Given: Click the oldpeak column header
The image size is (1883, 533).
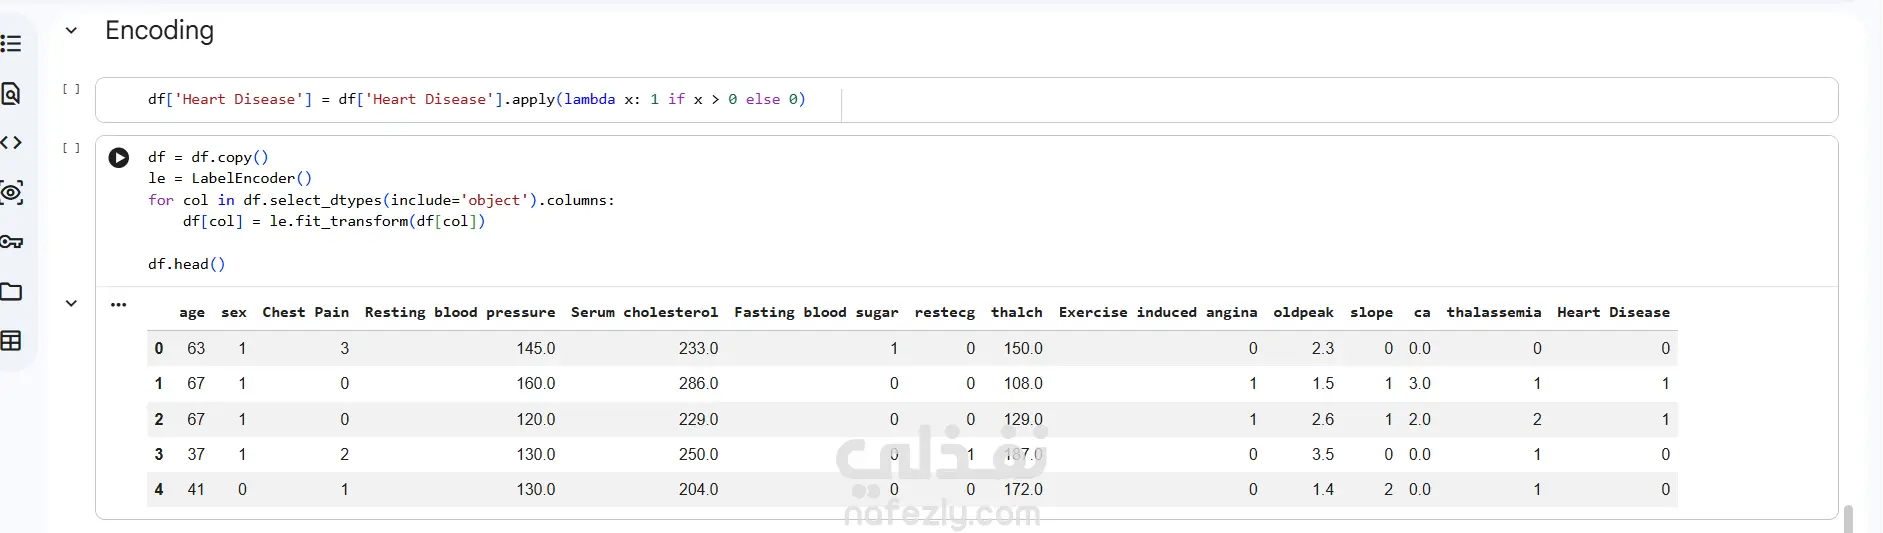Looking at the screenshot, I should pos(1304,313).
